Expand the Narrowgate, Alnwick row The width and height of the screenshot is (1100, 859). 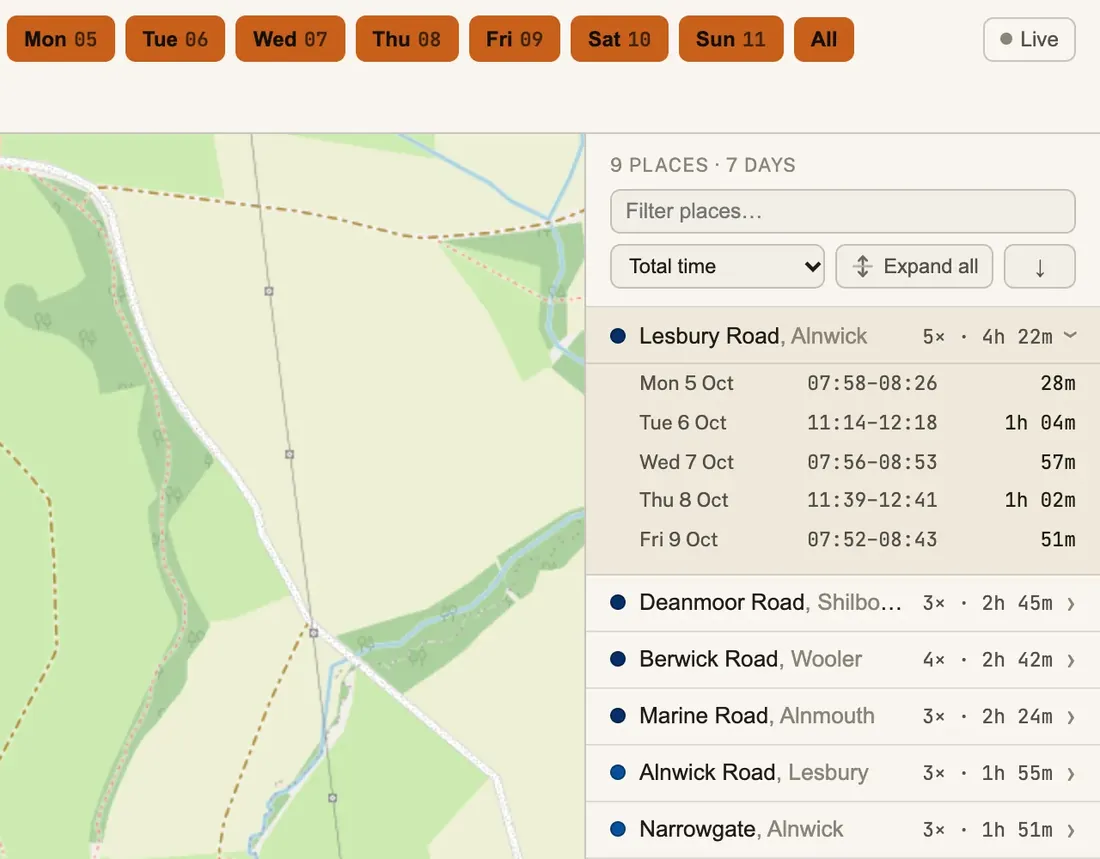(x=843, y=830)
